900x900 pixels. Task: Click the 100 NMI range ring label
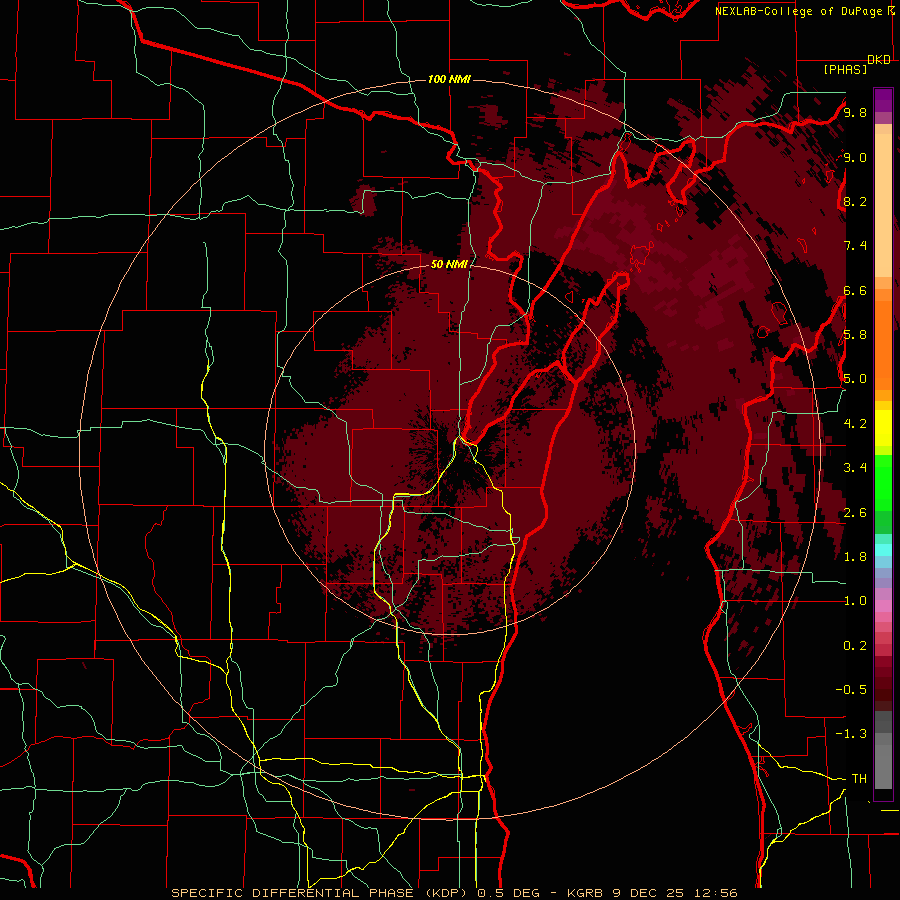[449, 79]
